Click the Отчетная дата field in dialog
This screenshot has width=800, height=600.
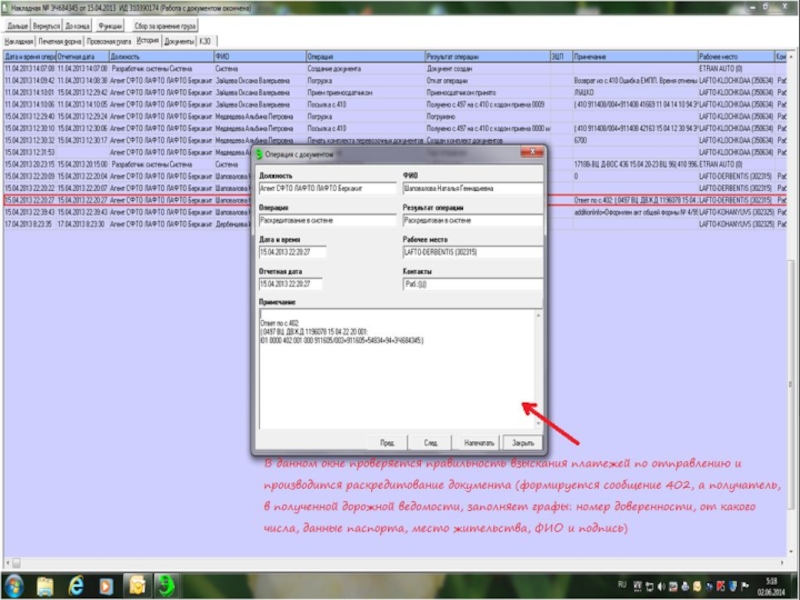pos(290,284)
